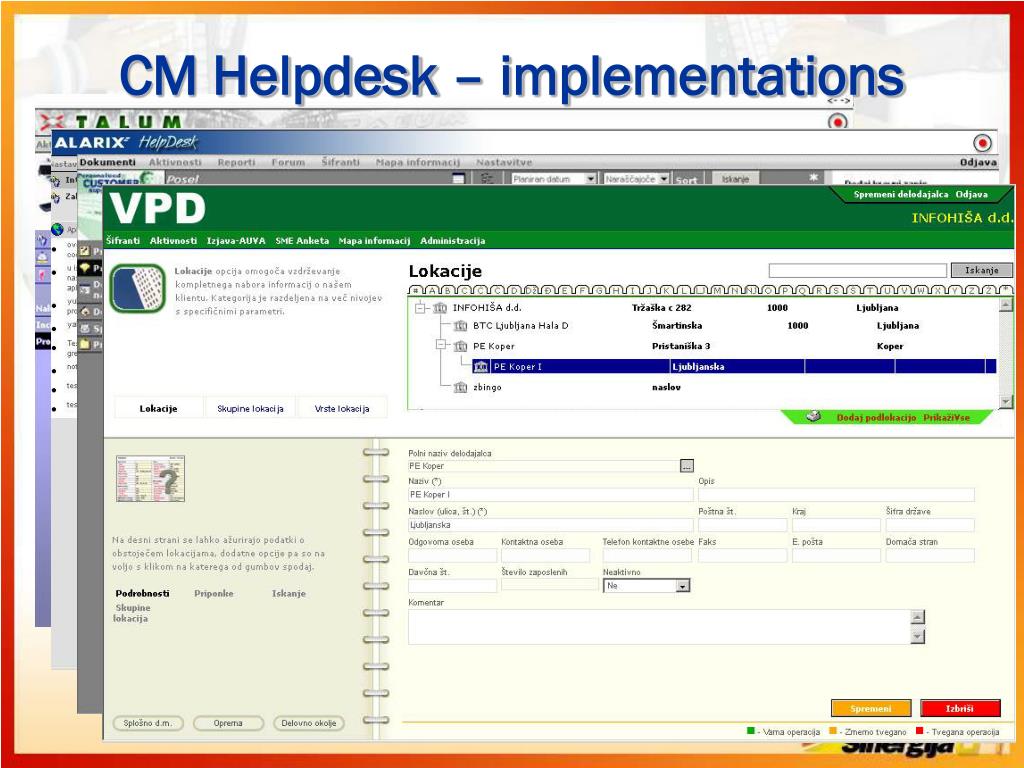Screen dimensions: 1024x768
Task: Open Reporti in the ALARIX menu bar
Action: tap(236, 162)
